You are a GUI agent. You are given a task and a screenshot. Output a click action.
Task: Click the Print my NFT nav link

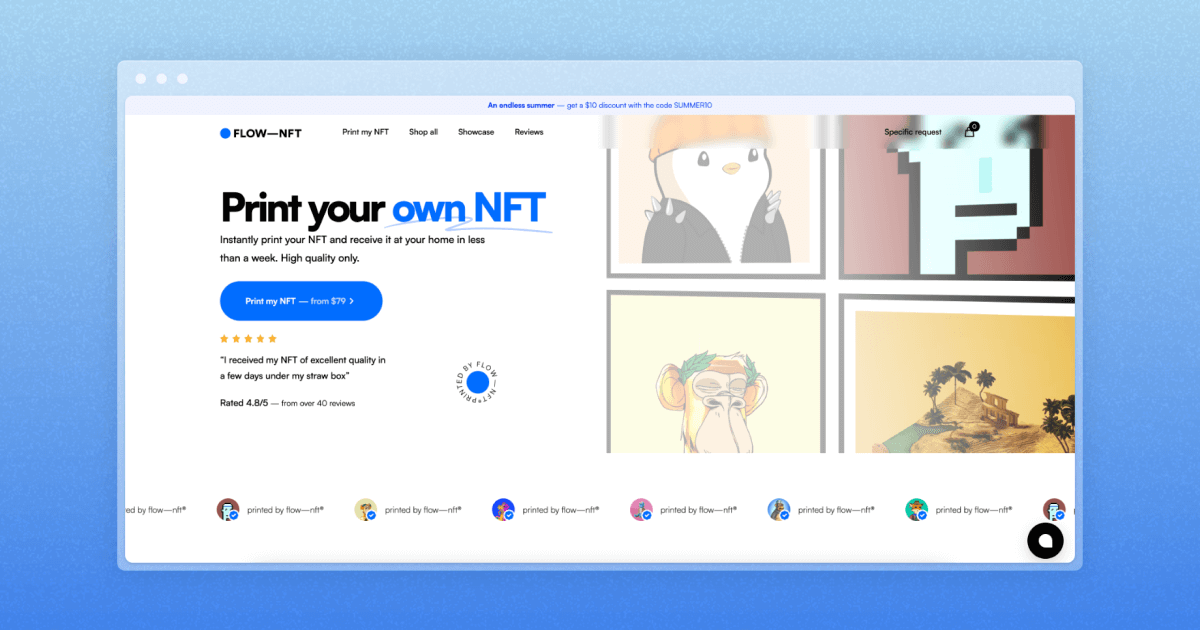point(365,132)
